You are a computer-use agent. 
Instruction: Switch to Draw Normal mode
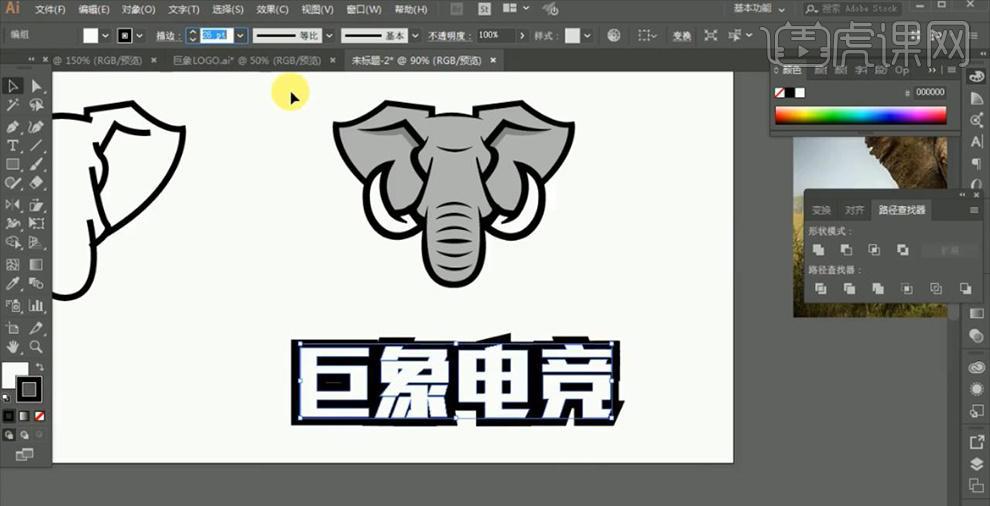click(9, 435)
